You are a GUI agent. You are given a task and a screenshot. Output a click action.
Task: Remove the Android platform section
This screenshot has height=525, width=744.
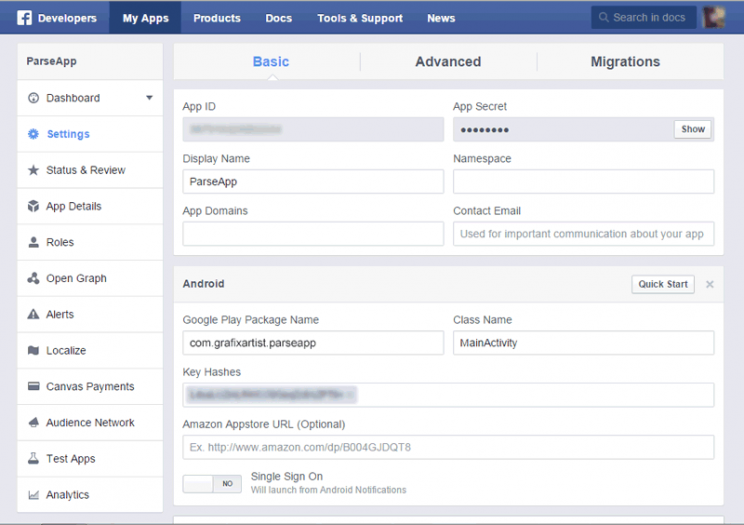point(709,284)
